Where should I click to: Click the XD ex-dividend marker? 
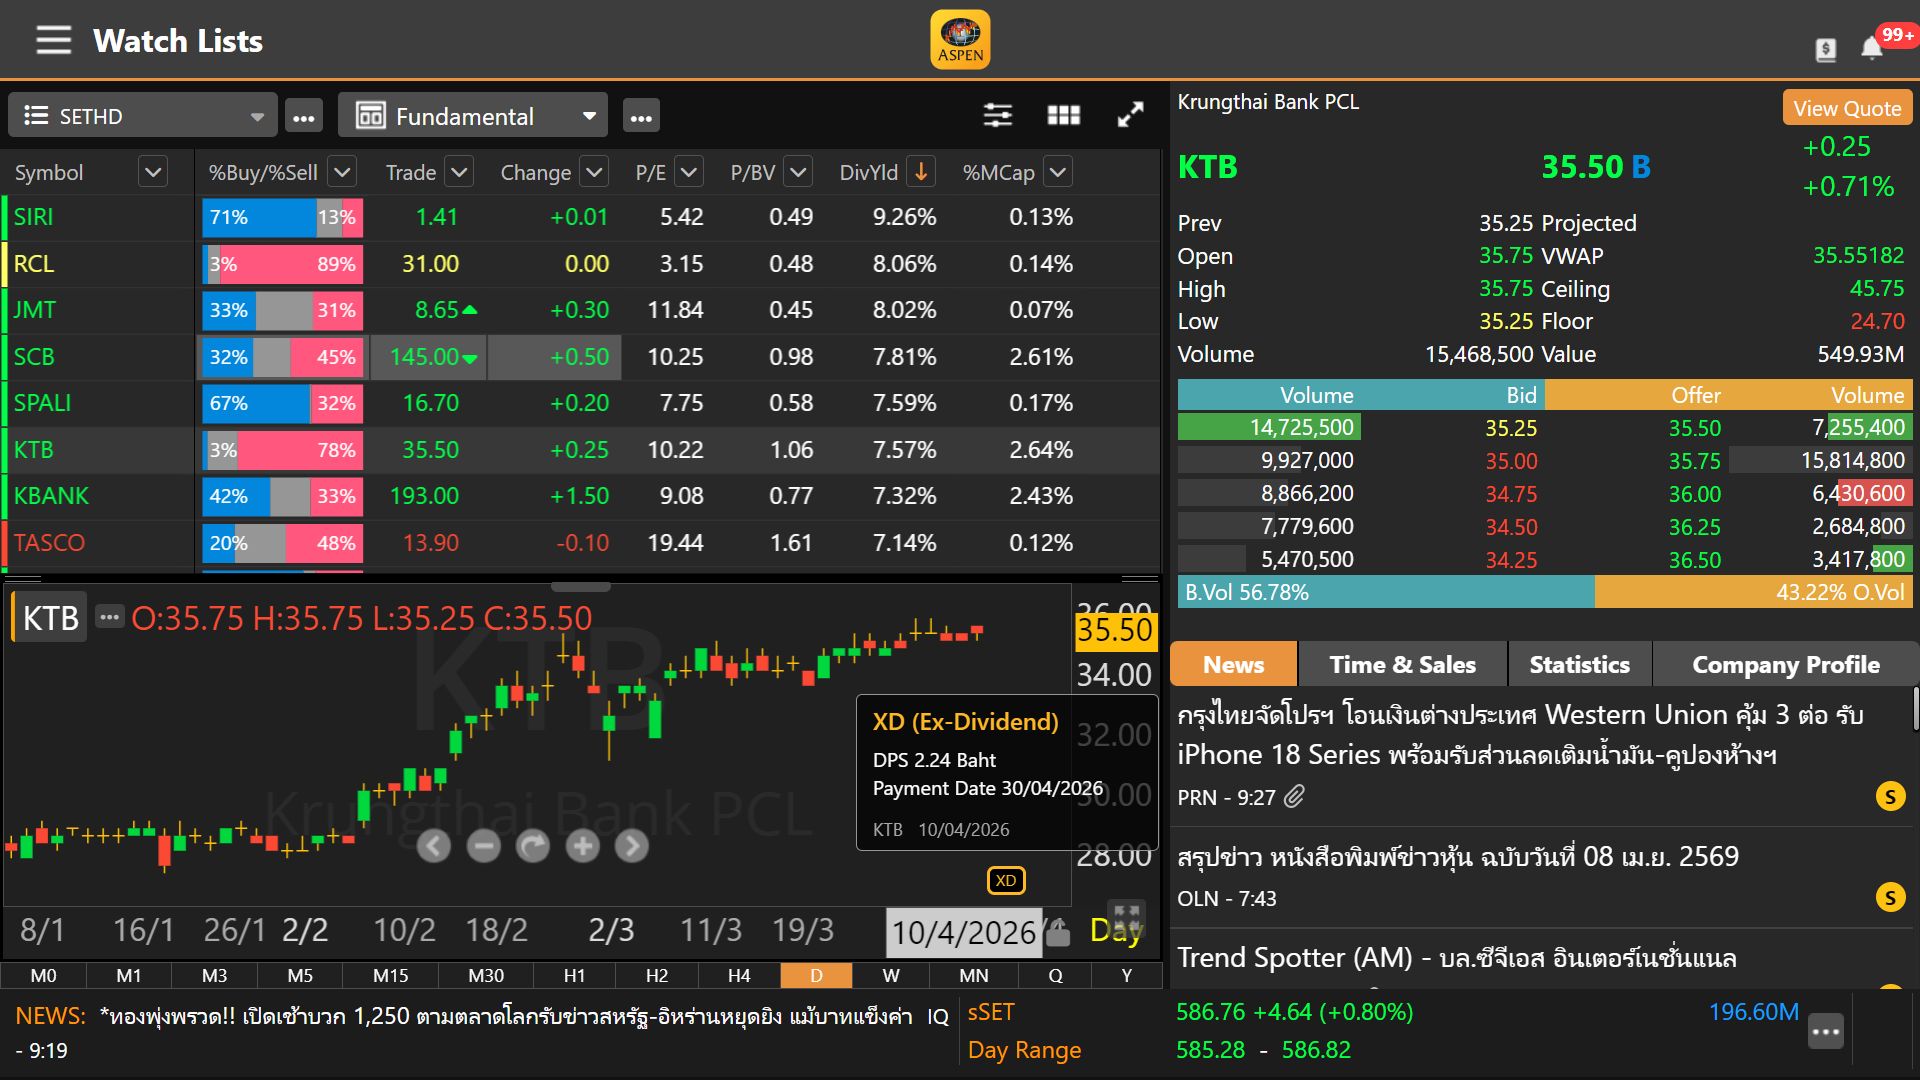(x=1005, y=881)
